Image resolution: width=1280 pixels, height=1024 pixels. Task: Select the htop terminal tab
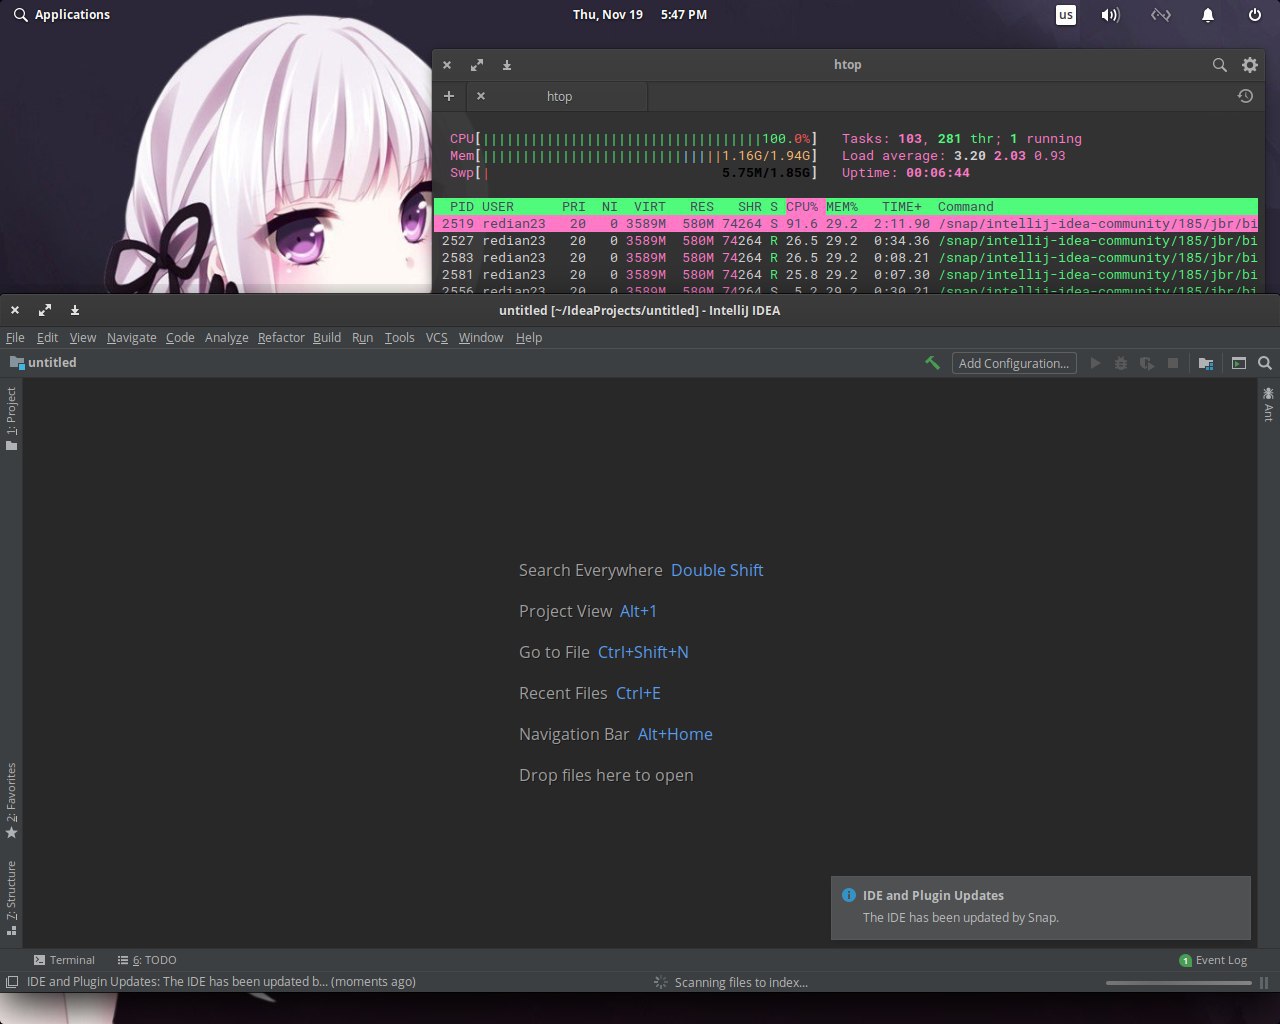tap(559, 96)
